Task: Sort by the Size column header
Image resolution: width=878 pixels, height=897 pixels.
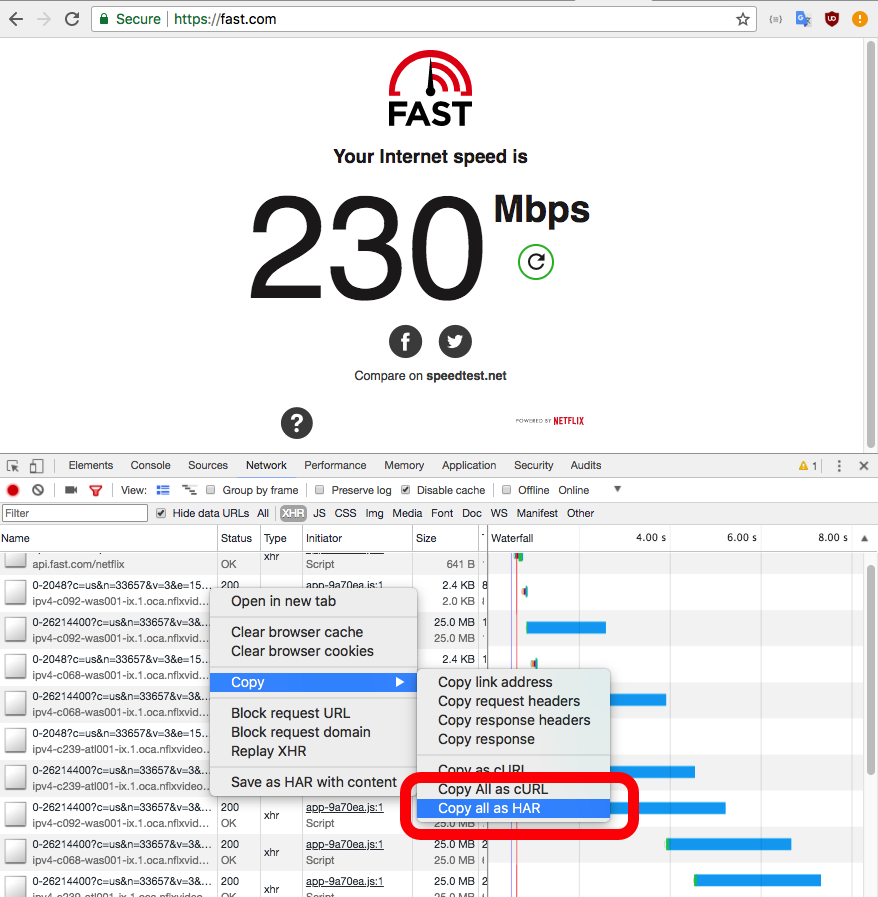Action: [x=446, y=538]
